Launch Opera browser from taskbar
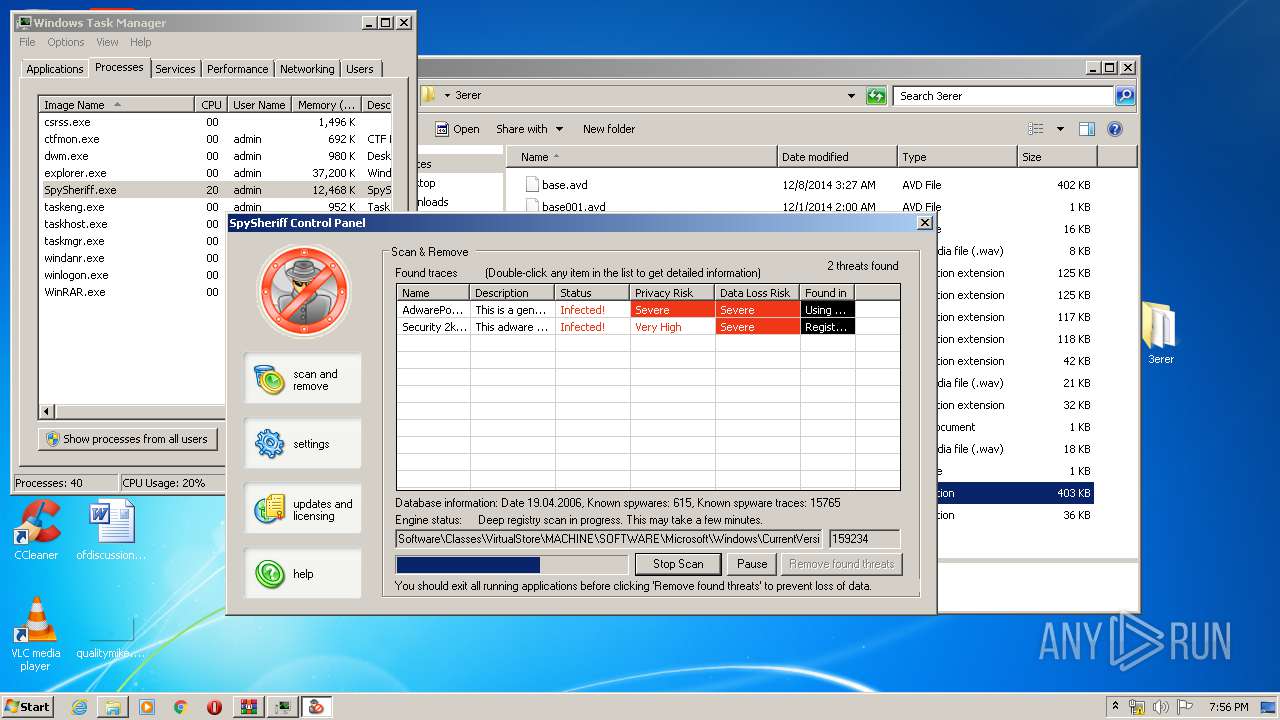The image size is (1280, 720). (x=214, y=707)
